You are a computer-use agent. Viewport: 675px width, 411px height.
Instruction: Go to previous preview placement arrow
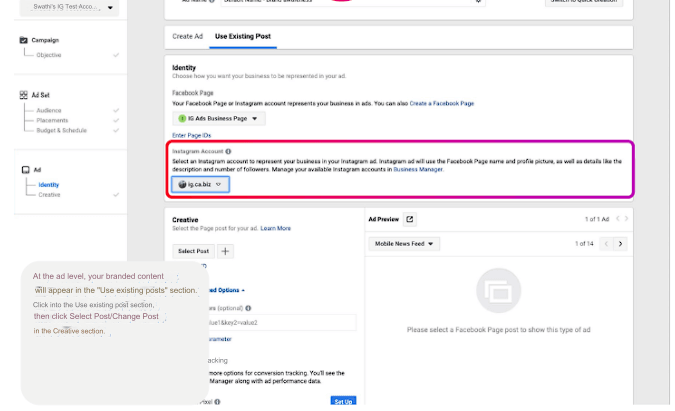(x=607, y=244)
